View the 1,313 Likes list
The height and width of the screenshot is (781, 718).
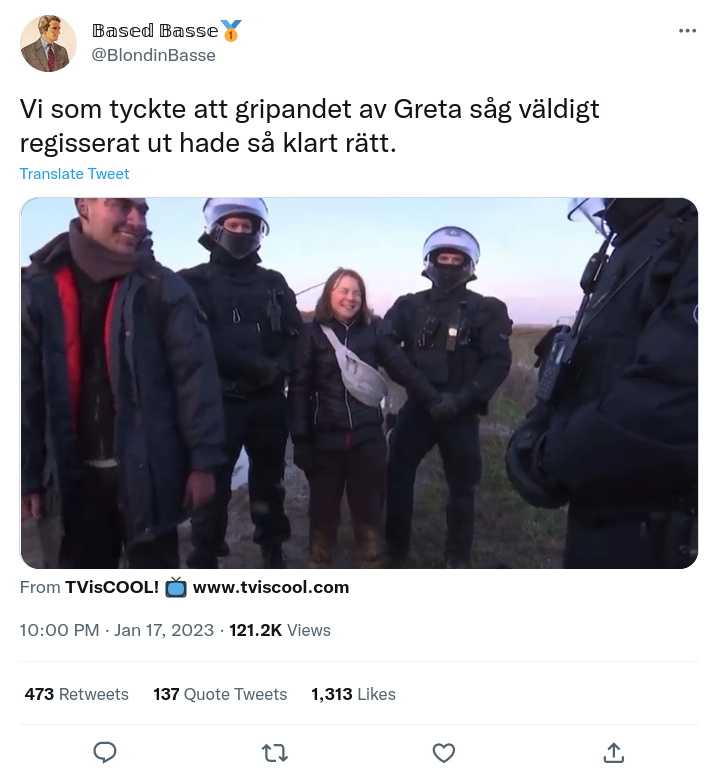(x=354, y=694)
